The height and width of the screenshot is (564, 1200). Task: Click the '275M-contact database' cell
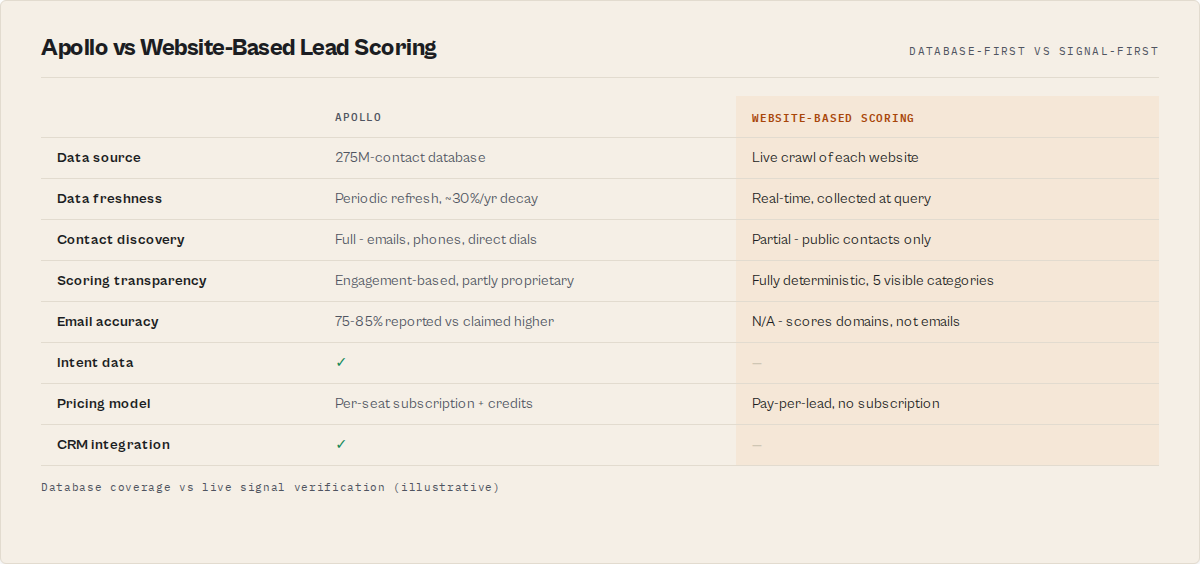coord(410,157)
